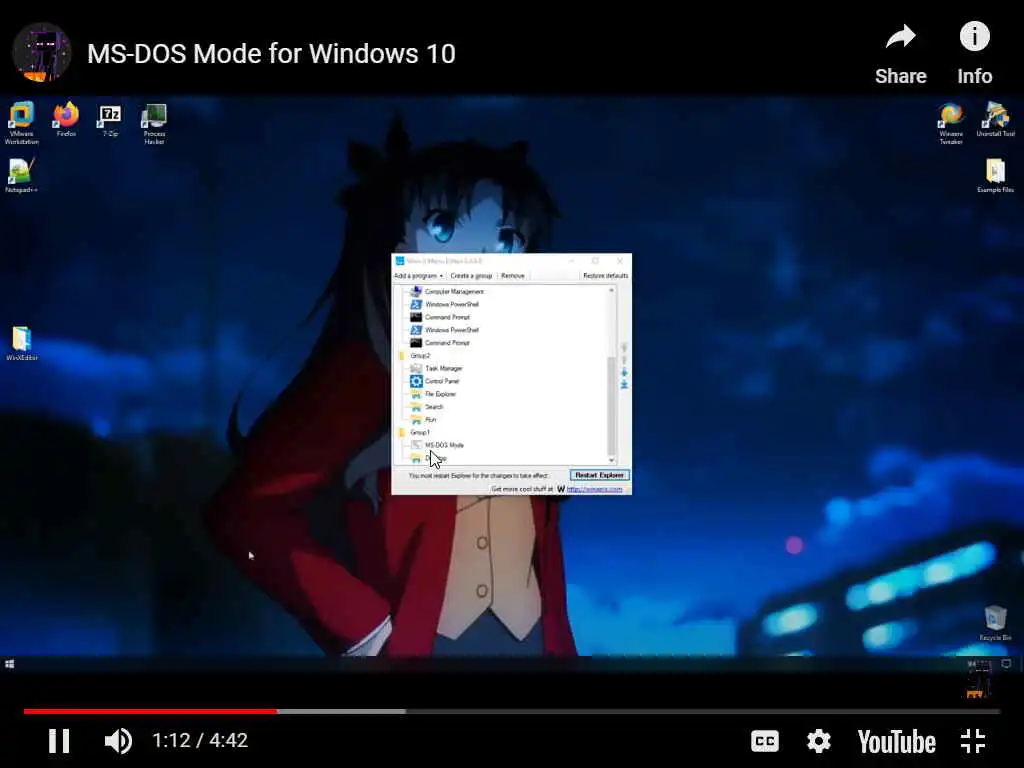Open the channel avatar
This screenshot has width=1024, height=768.
tap(41, 53)
